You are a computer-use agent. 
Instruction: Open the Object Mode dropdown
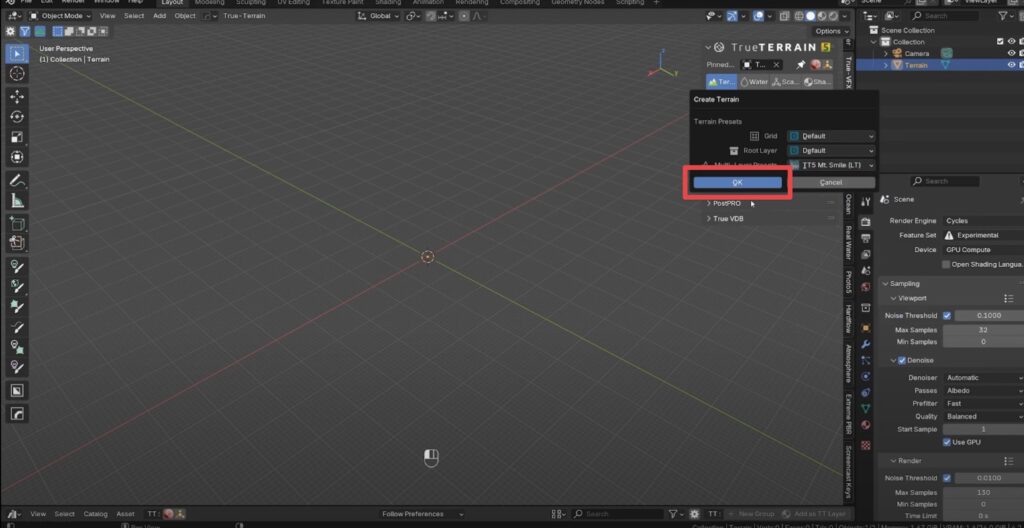click(61, 16)
